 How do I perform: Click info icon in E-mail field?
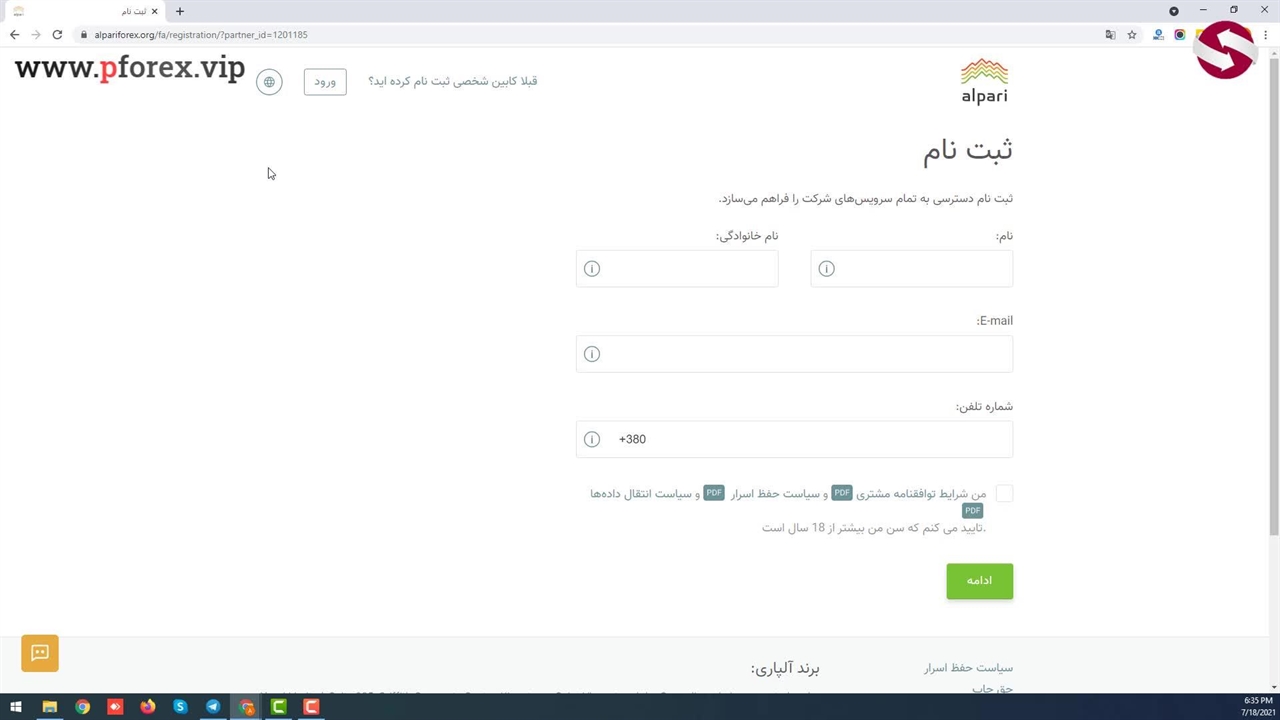click(592, 354)
